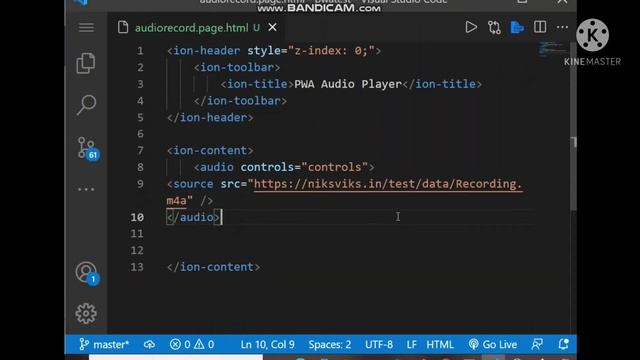Click the minimap code preview
Viewport: 640px width, 360px height.
click(552, 49)
